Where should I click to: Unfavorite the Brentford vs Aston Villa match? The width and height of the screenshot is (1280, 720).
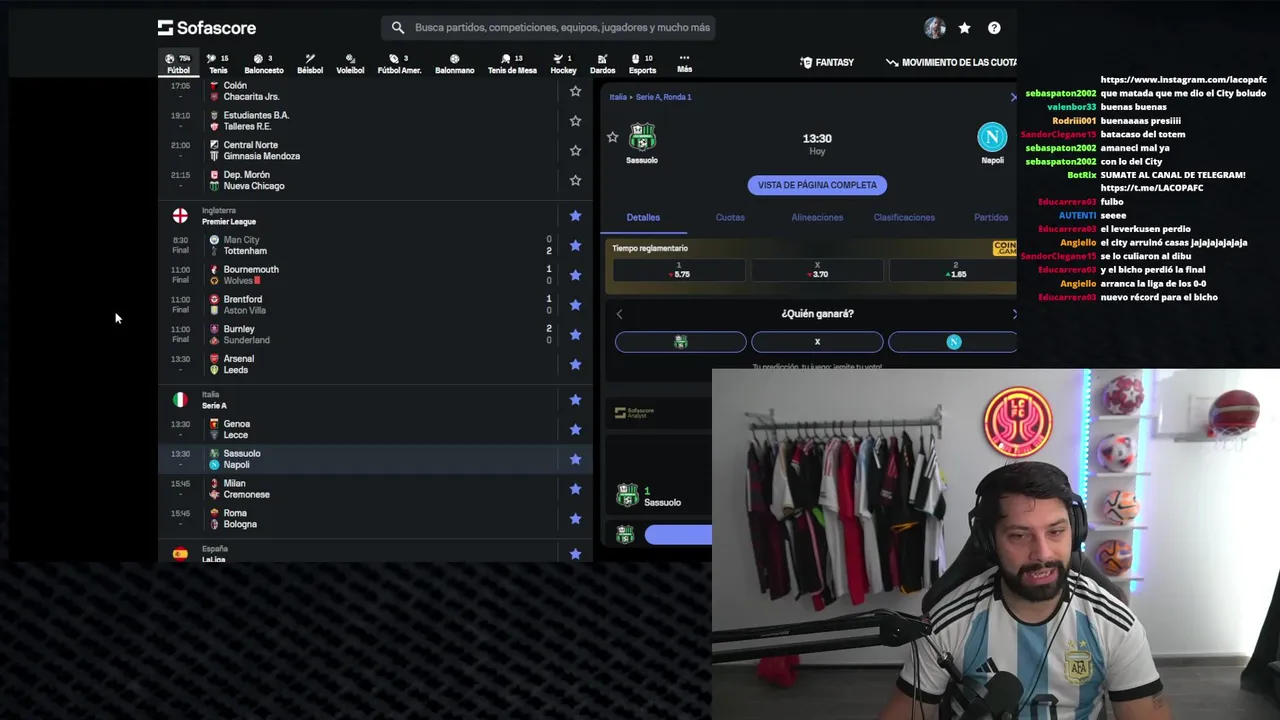click(575, 305)
